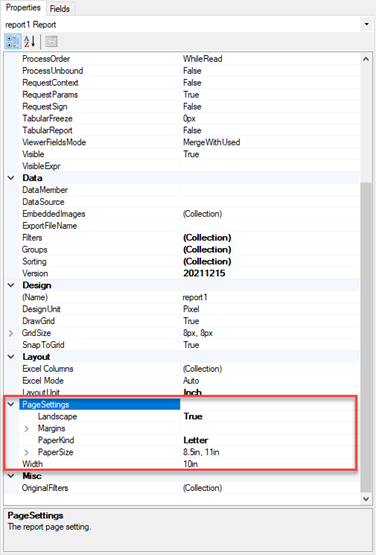Collapse the PageSettings node
Viewport: 376px width, 555px height.
[x=11, y=404]
